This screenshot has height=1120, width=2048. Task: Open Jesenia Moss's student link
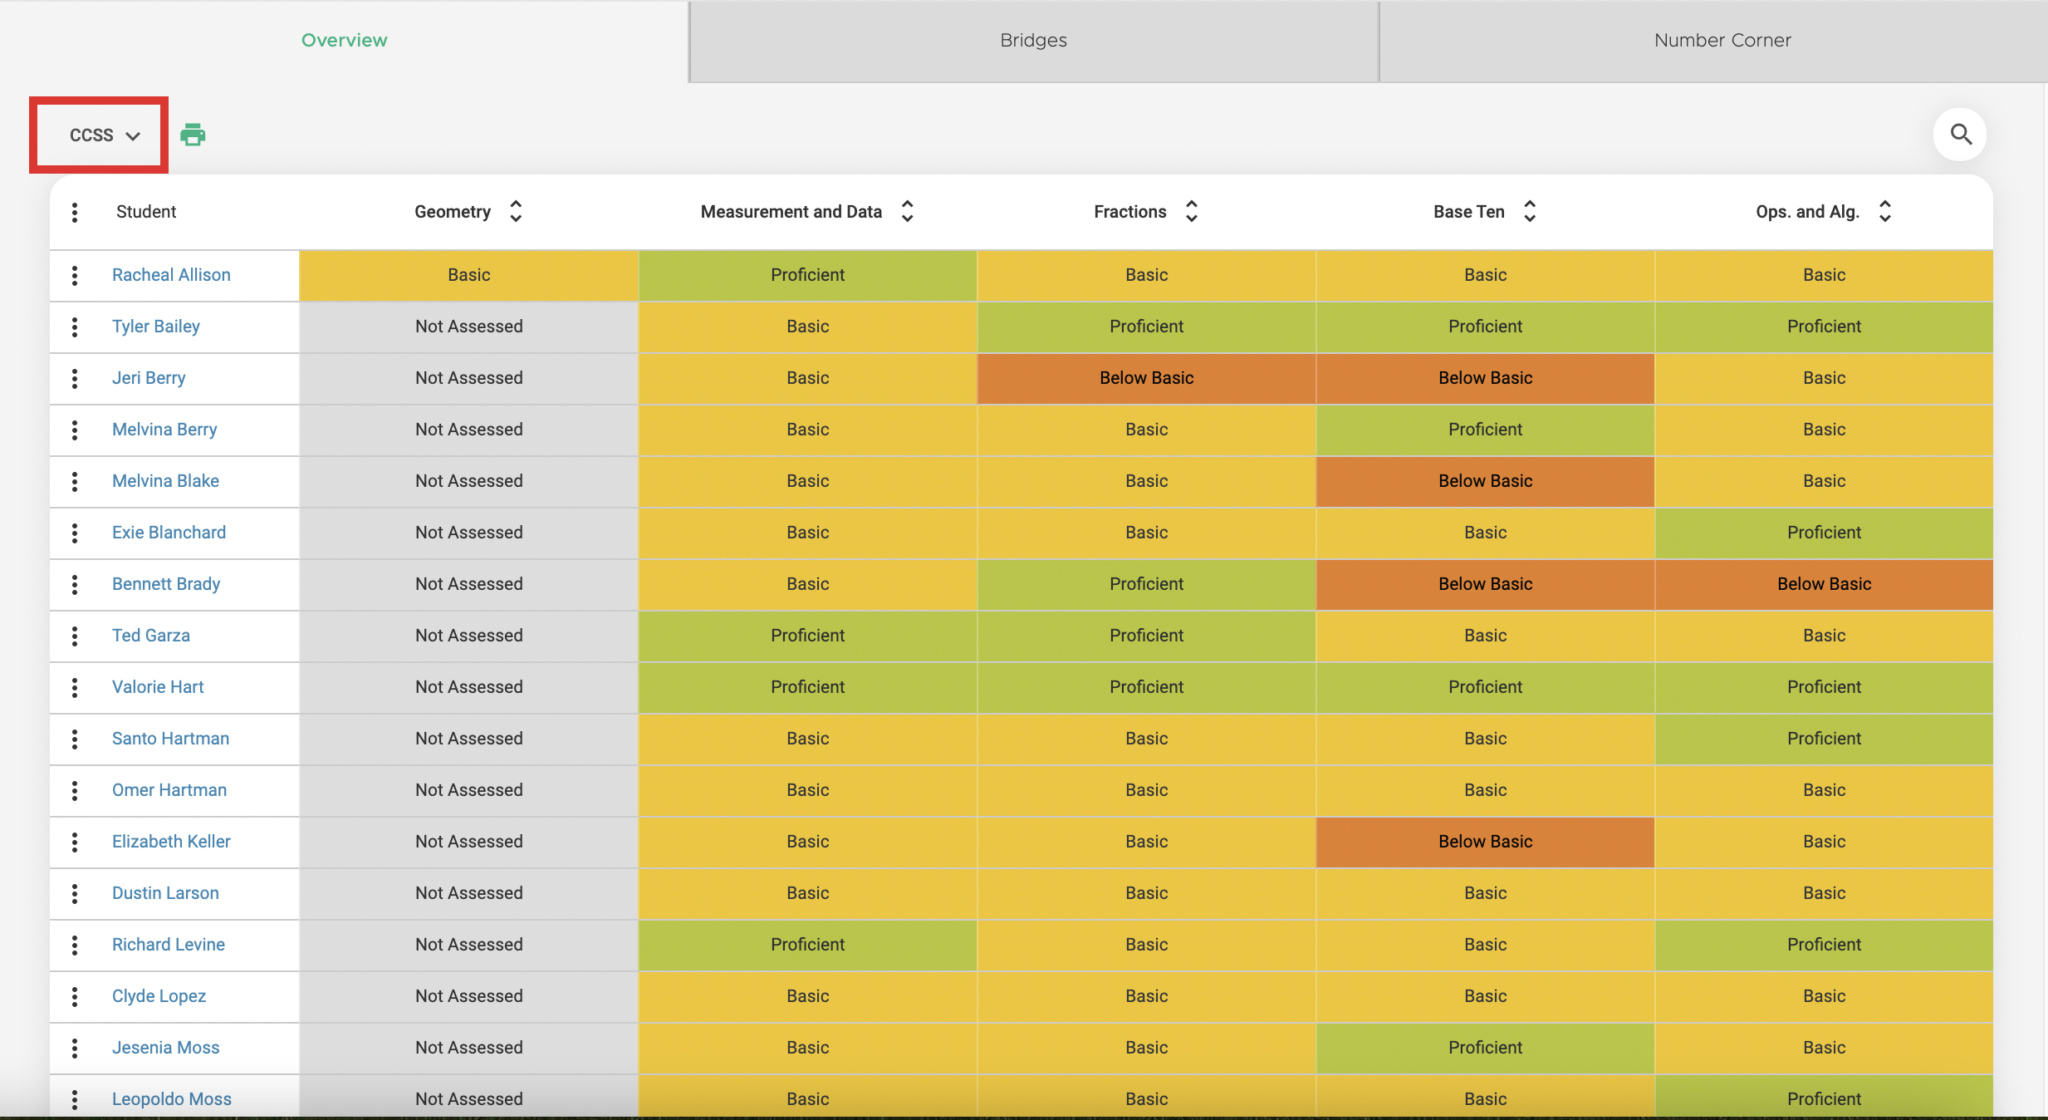pyautogui.click(x=165, y=1048)
